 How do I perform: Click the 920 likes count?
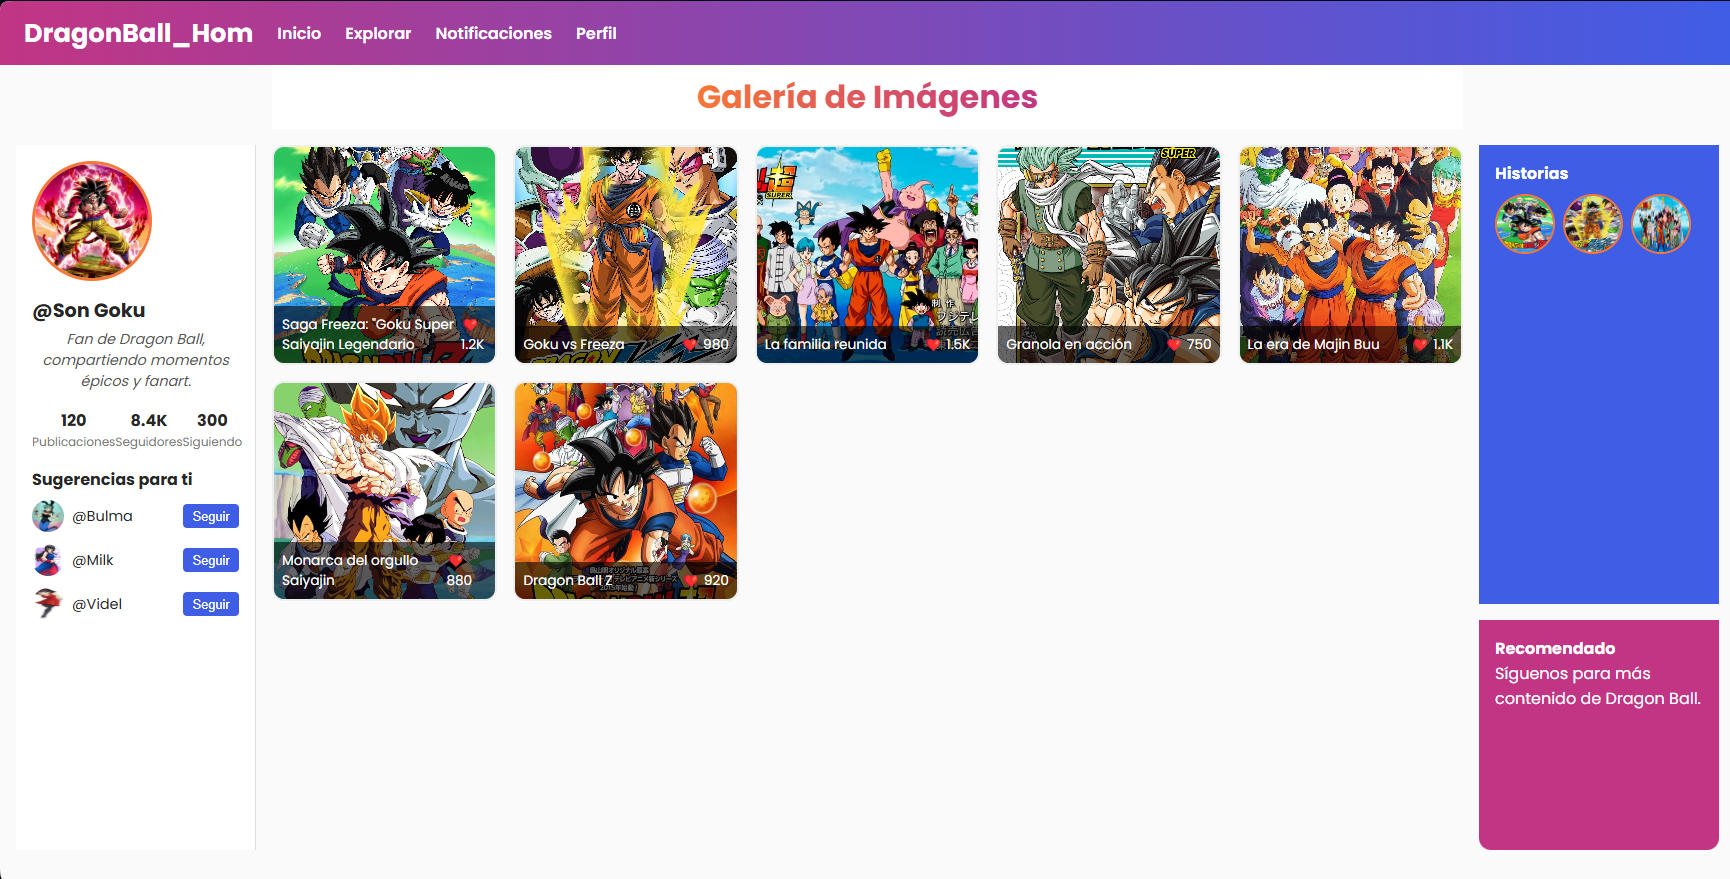pyautogui.click(x=716, y=580)
